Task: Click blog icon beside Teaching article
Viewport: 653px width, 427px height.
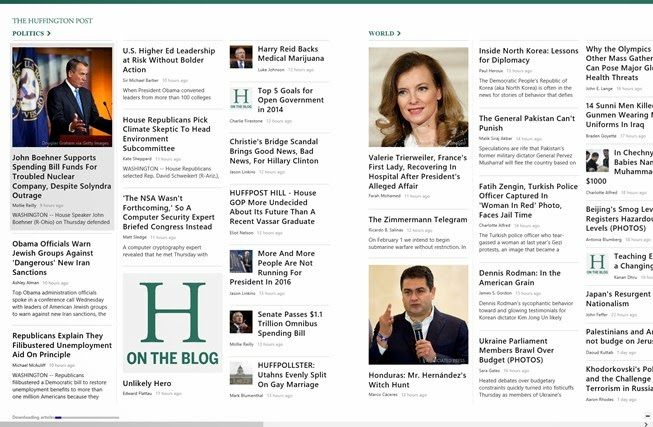Action: tap(597, 264)
